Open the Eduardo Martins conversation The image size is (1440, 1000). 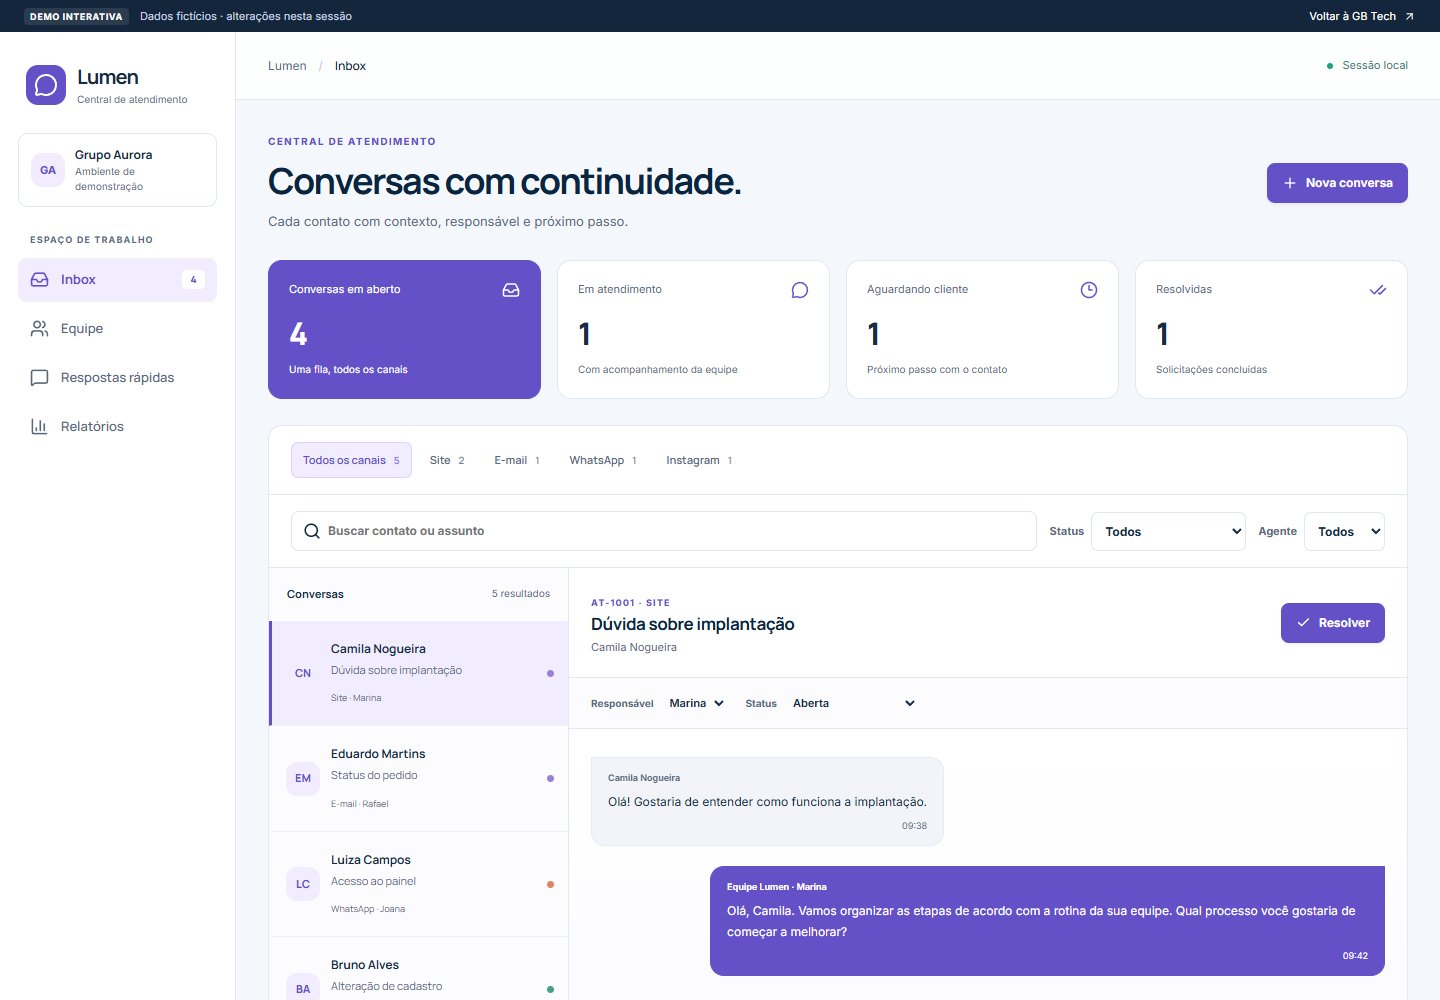[419, 778]
